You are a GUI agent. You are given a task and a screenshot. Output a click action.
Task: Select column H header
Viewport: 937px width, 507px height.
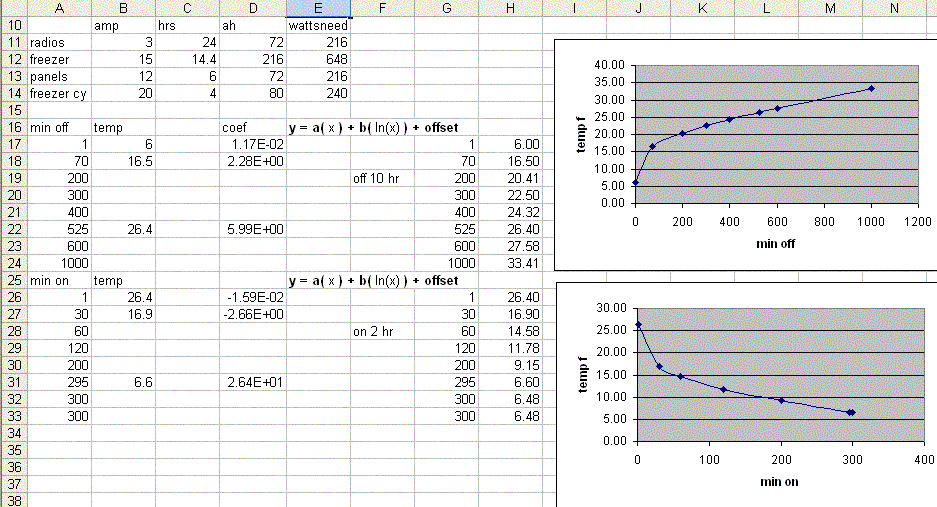click(x=510, y=8)
